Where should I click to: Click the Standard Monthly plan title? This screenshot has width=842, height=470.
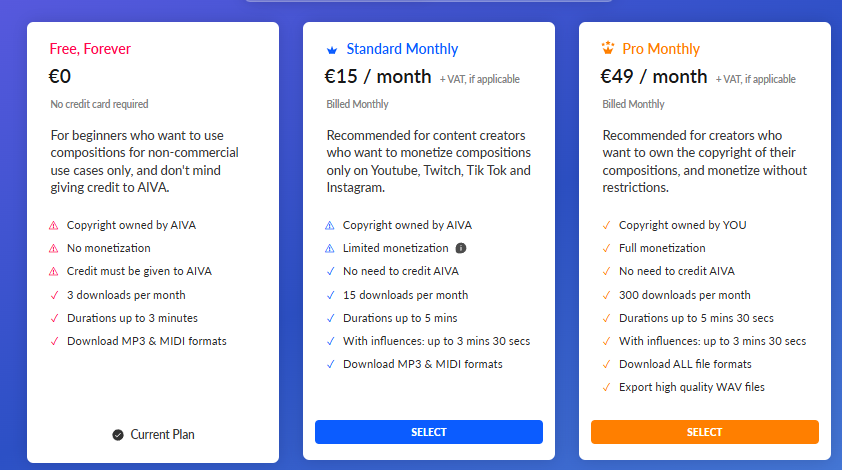click(x=402, y=49)
